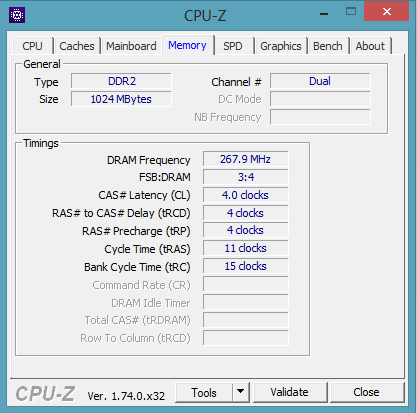Click the empty Total CAS# (tRDRAM) field
The height and width of the screenshot is (413, 417).
click(x=246, y=320)
